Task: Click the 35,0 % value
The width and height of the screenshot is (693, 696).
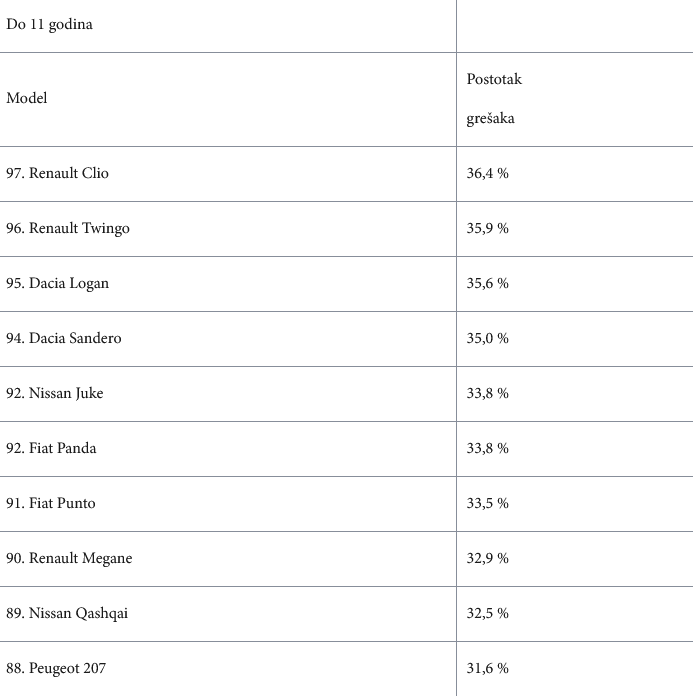Action: (x=487, y=338)
